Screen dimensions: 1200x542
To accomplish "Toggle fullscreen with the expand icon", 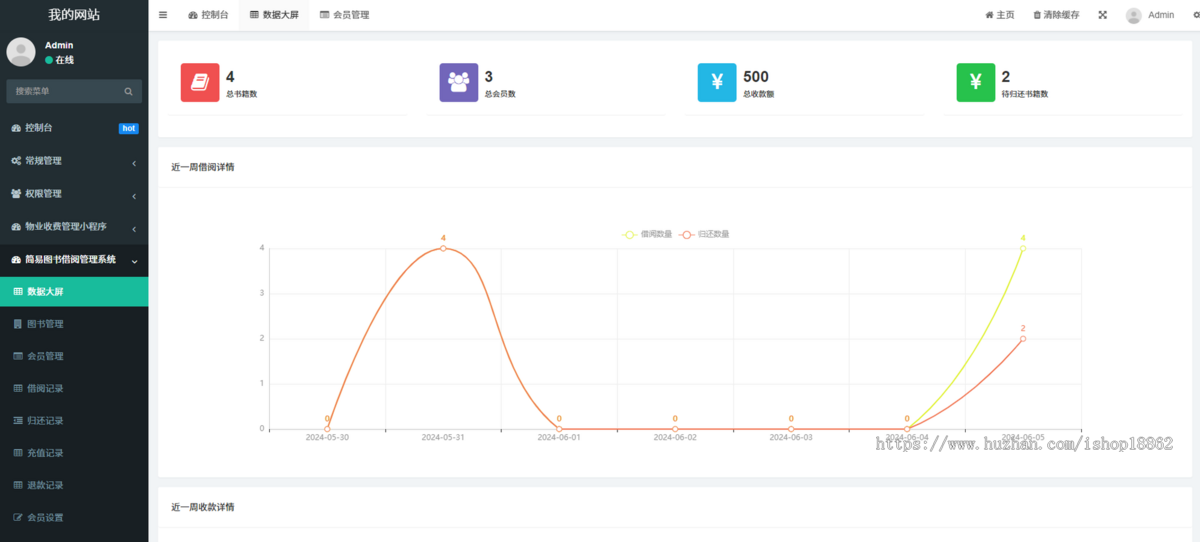I will [x=1103, y=15].
